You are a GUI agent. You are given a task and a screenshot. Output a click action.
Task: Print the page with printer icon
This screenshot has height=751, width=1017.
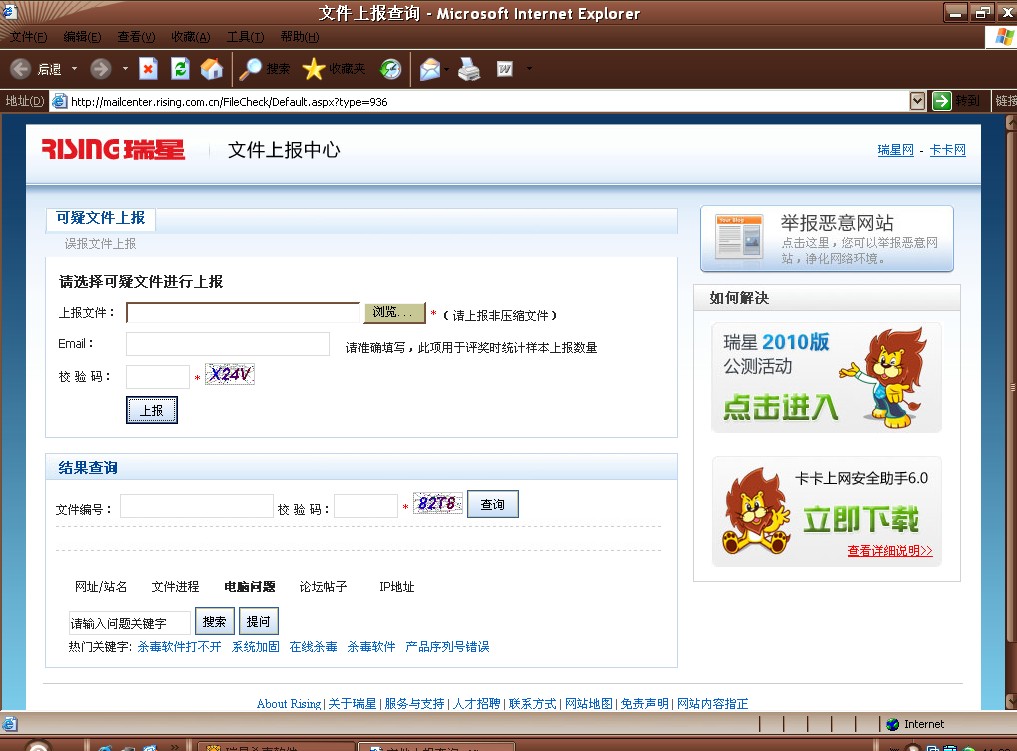(469, 69)
